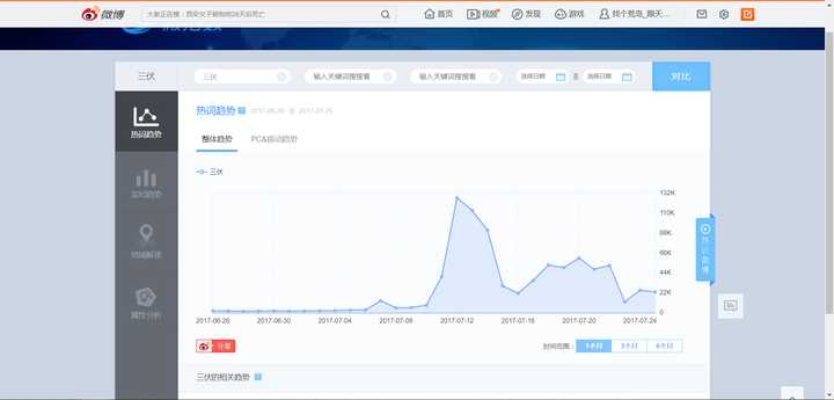Click the magnifier search icon in header
834x400 pixels.
(385, 14)
